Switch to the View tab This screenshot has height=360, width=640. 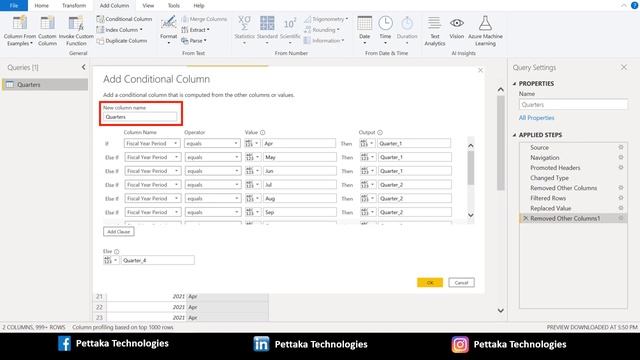(x=148, y=6)
